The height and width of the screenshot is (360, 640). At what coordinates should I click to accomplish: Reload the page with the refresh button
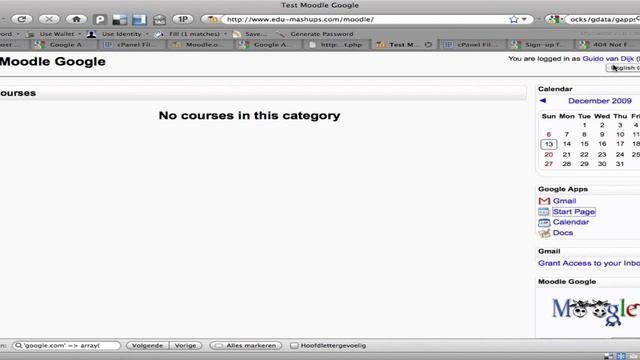pos(22,19)
